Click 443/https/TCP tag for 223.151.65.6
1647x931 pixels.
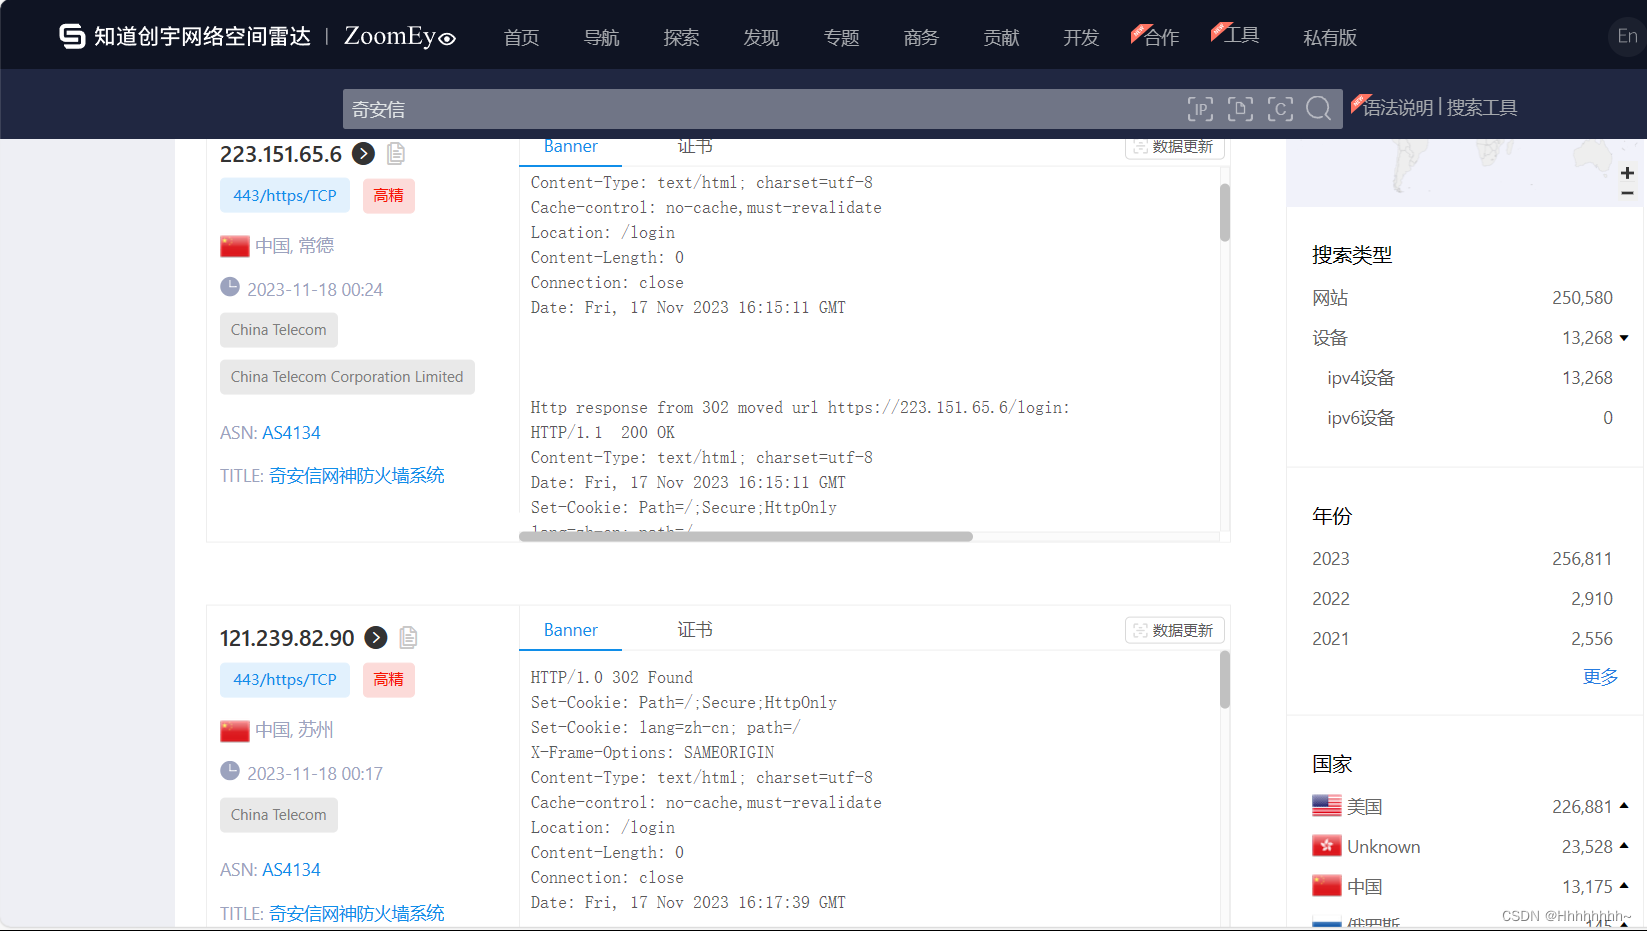[x=285, y=196]
